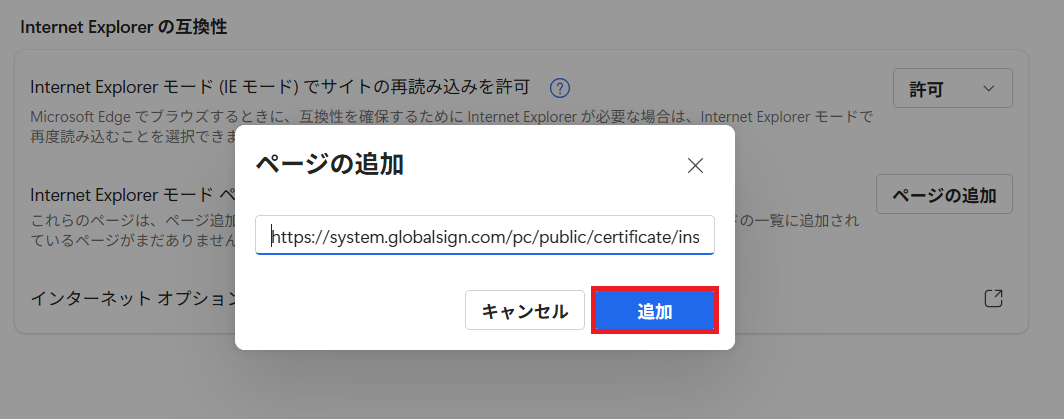Screen dimensions: 1064x419
Task: Open the インターネット オプション external link icon
Action: 993,298
